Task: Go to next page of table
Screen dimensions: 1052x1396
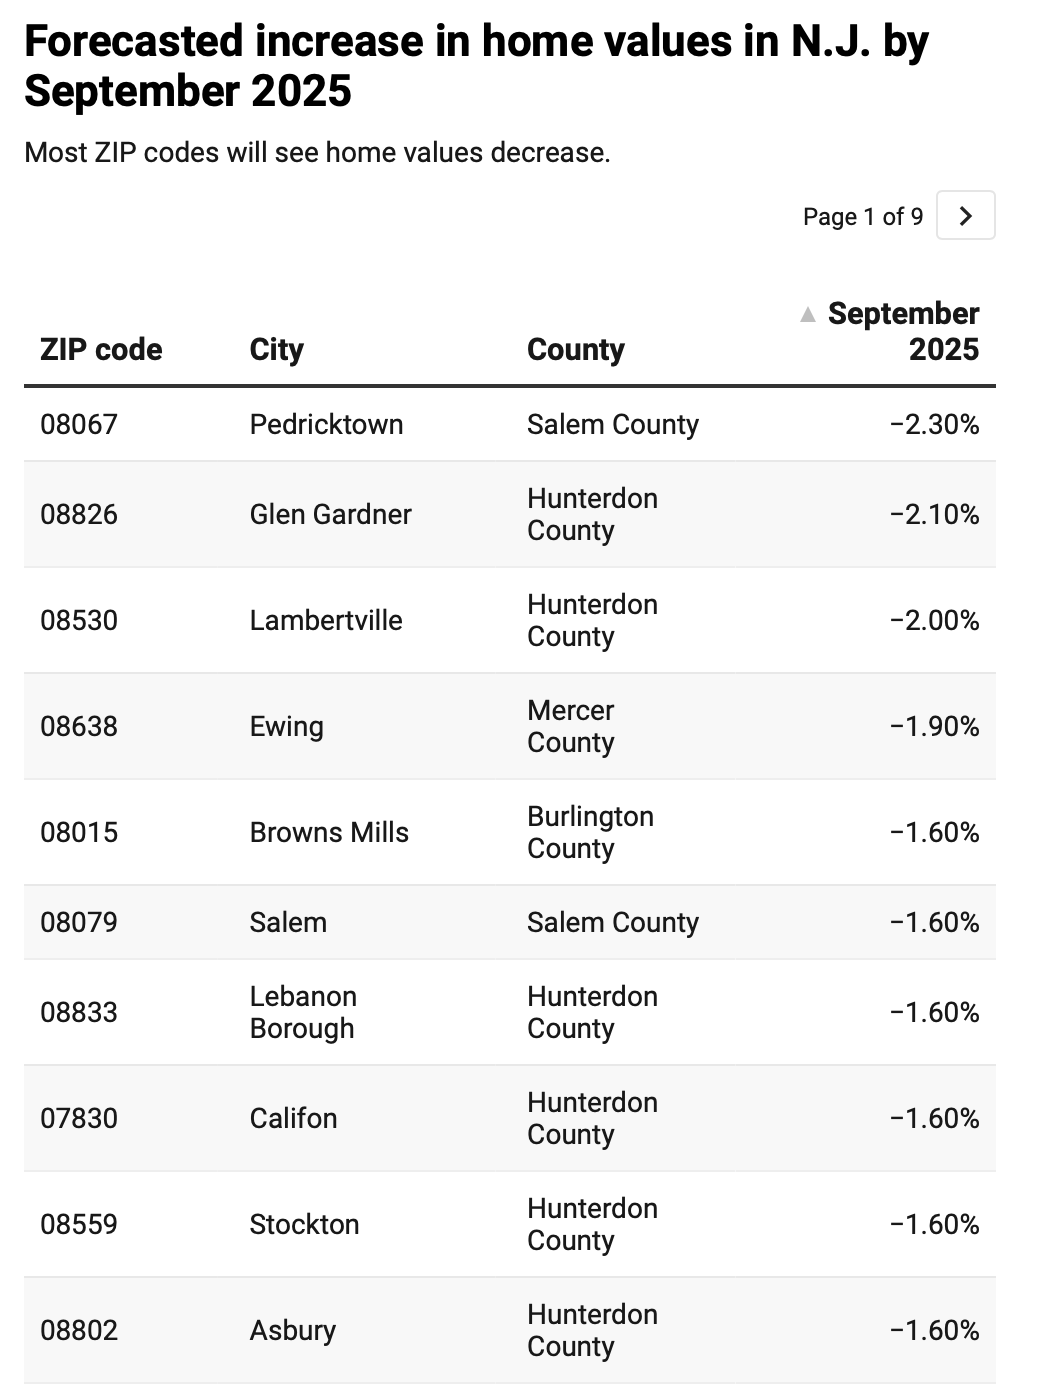Action: 965,215
